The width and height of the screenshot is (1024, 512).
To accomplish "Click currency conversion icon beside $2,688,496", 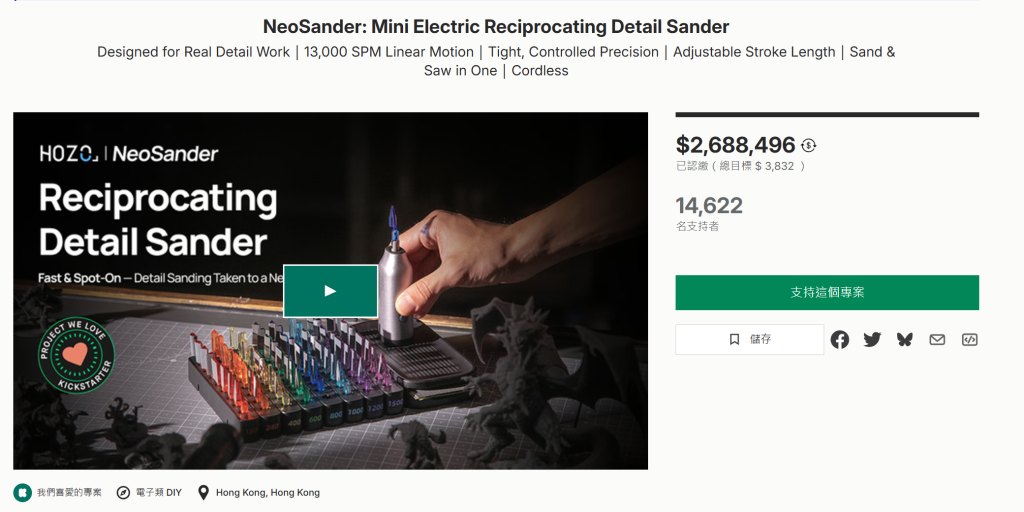I will pos(809,146).
